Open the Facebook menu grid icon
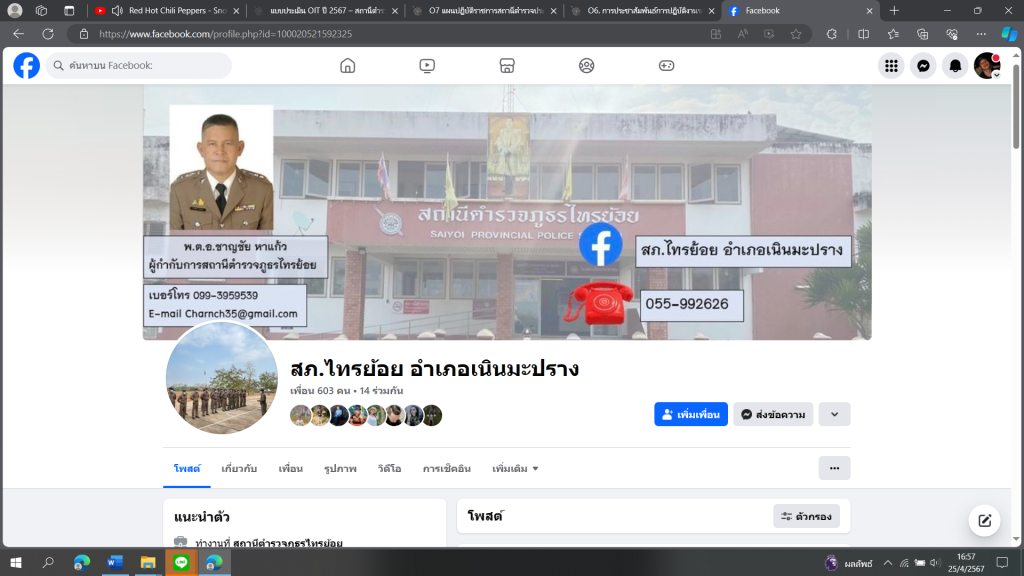The image size is (1024, 576). [891, 66]
